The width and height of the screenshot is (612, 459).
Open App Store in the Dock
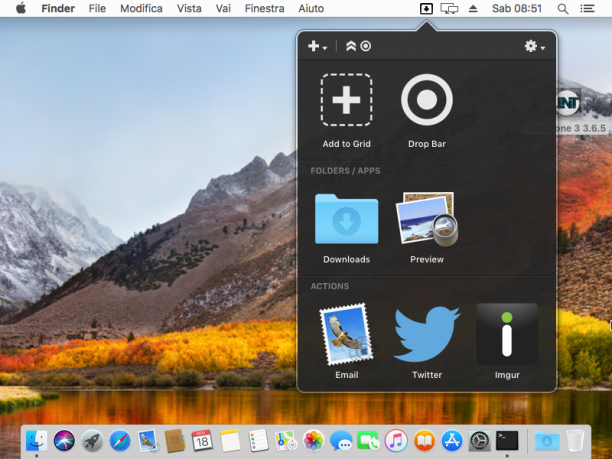click(x=452, y=441)
